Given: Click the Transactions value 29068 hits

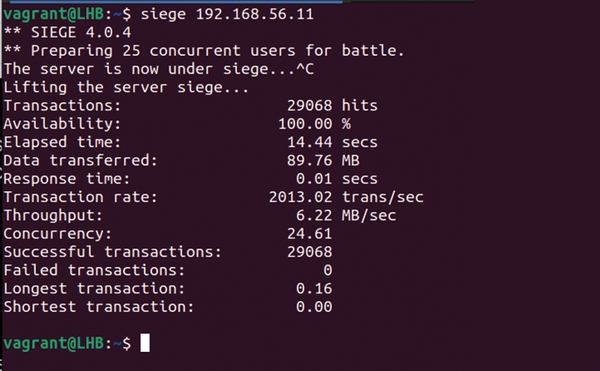Looking at the screenshot, I should [332, 106].
